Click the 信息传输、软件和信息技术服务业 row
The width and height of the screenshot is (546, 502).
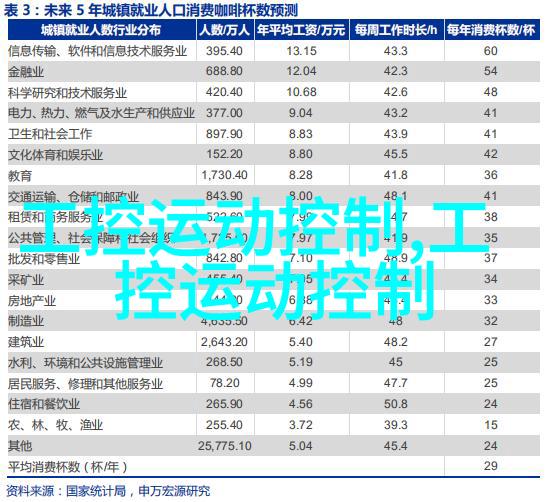click(274, 51)
